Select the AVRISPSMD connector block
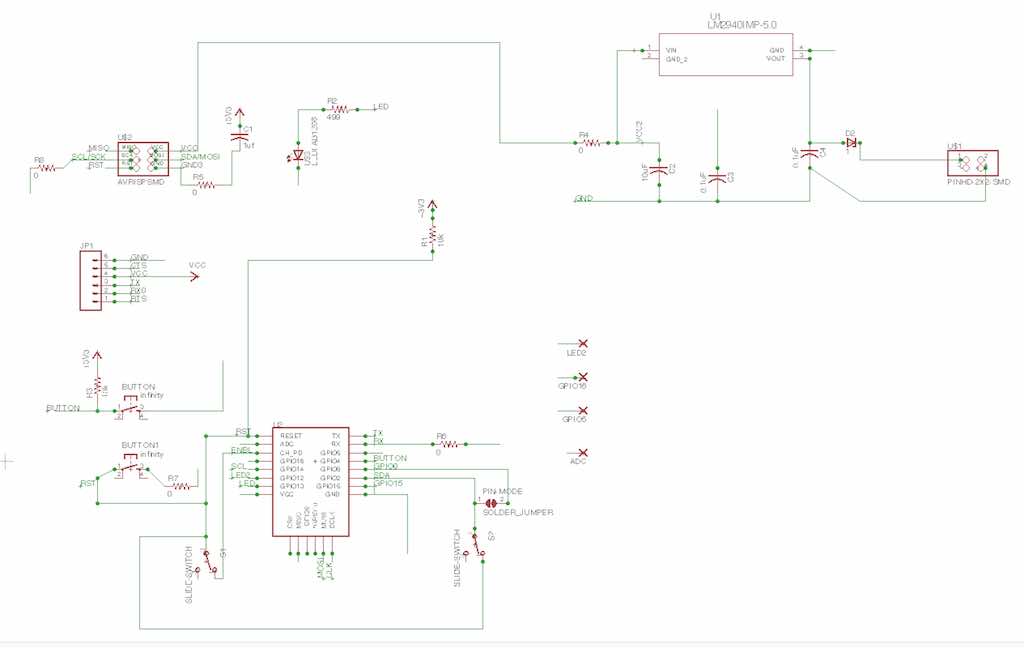1024x648 pixels. (143, 159)
